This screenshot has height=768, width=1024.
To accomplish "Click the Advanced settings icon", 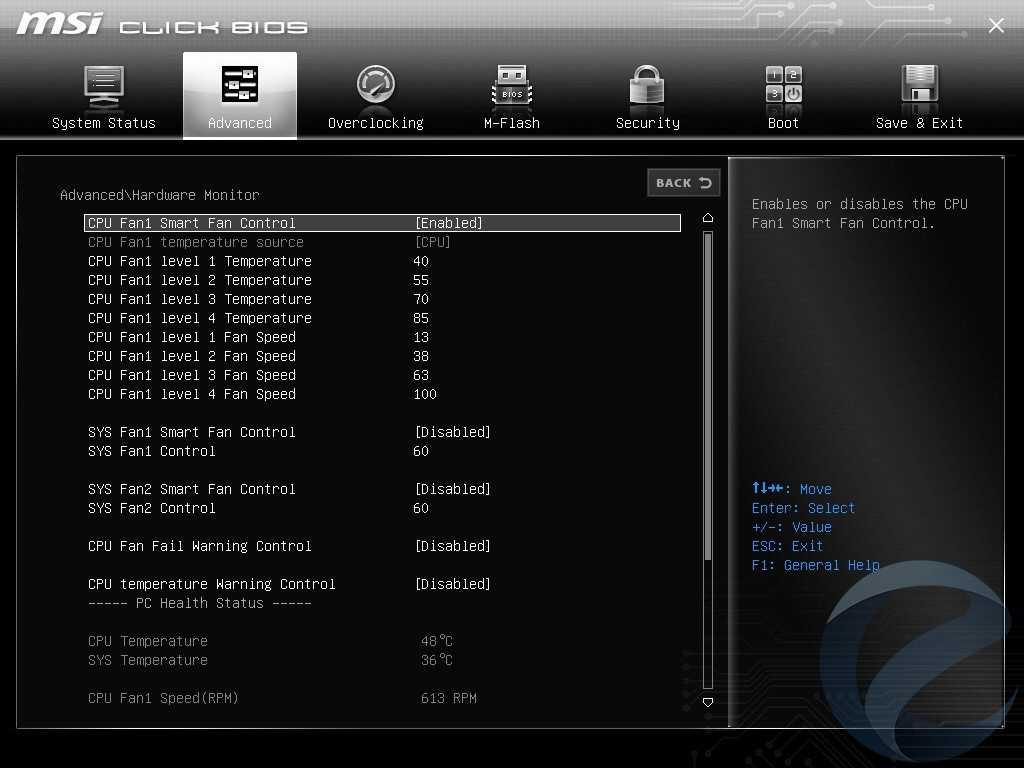I will click(240, 86).
